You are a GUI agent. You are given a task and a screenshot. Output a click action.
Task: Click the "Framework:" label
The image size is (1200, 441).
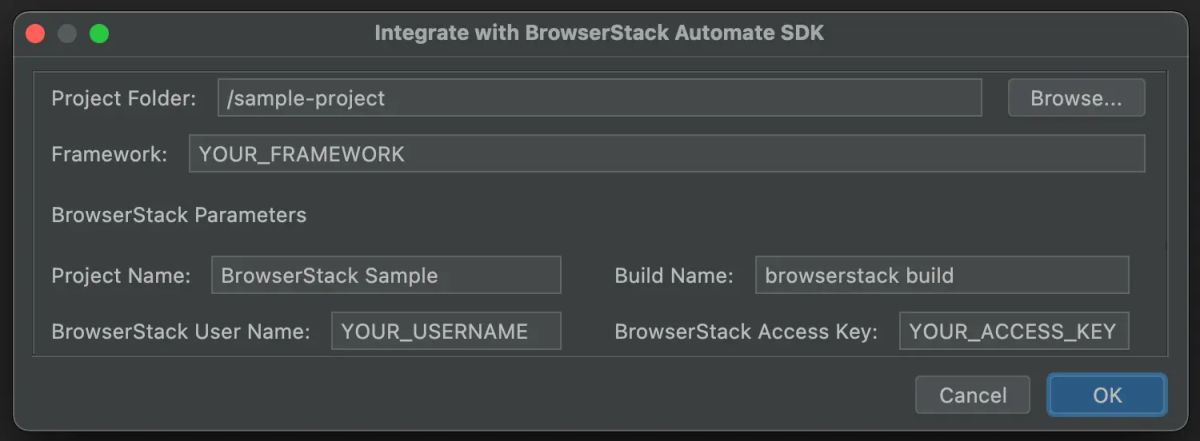(109, 154)
